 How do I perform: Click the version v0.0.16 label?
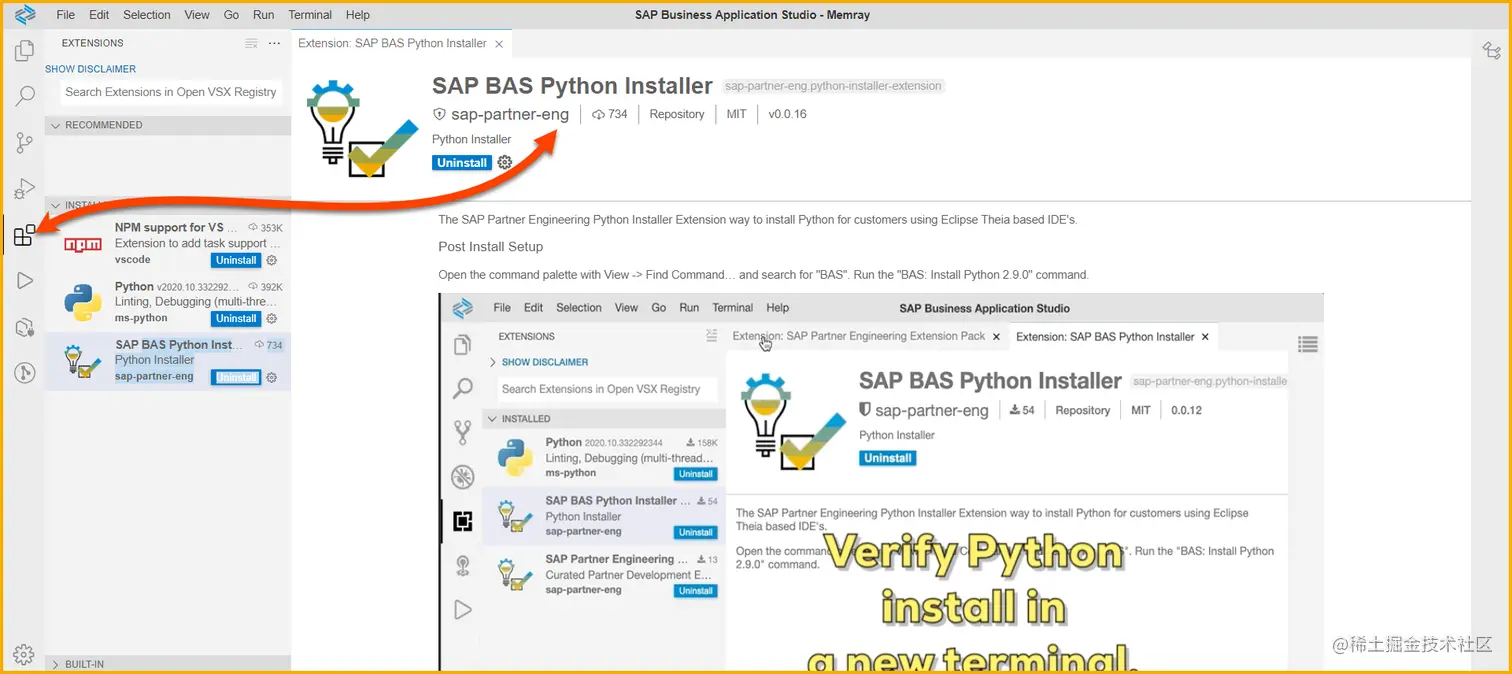787,114
